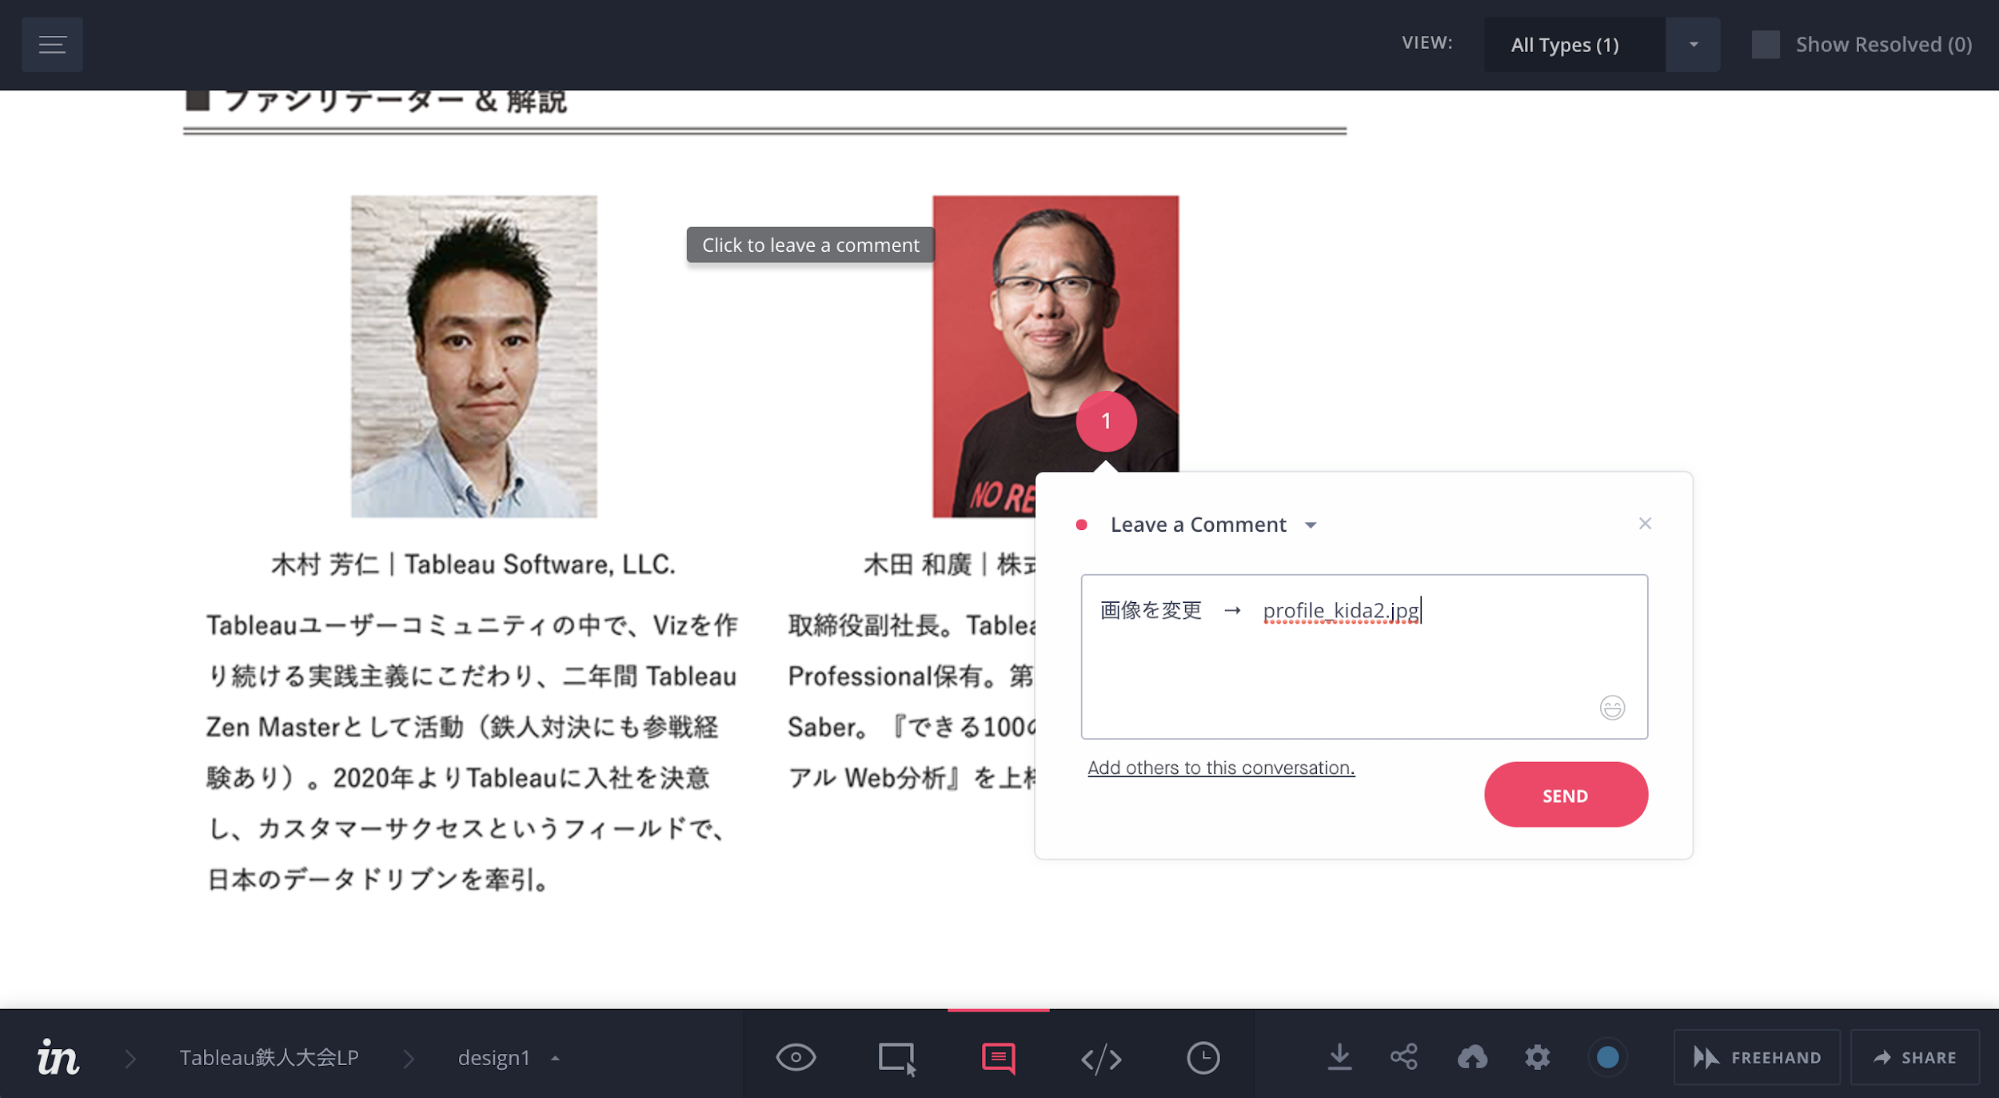Open the History mode clock icon

coord(1203,1058)
